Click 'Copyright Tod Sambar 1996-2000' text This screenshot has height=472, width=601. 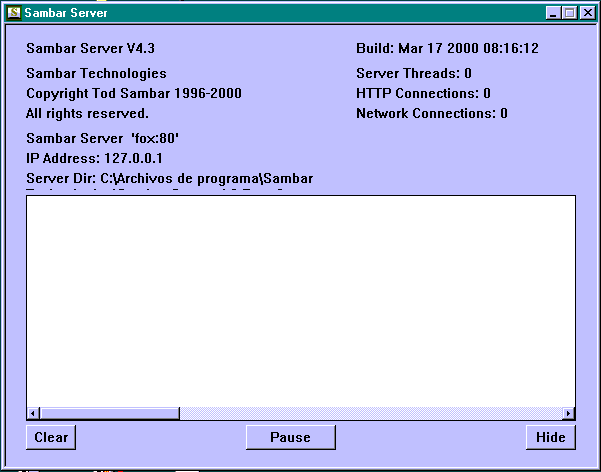(134, 93)
